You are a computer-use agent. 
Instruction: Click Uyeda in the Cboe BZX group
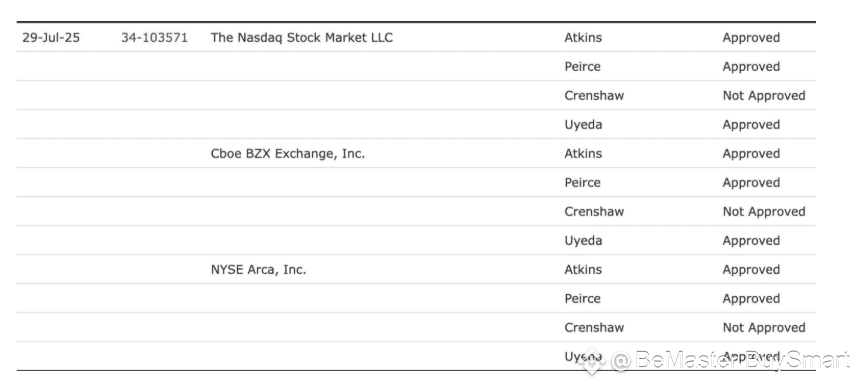[x=583, y=241]
